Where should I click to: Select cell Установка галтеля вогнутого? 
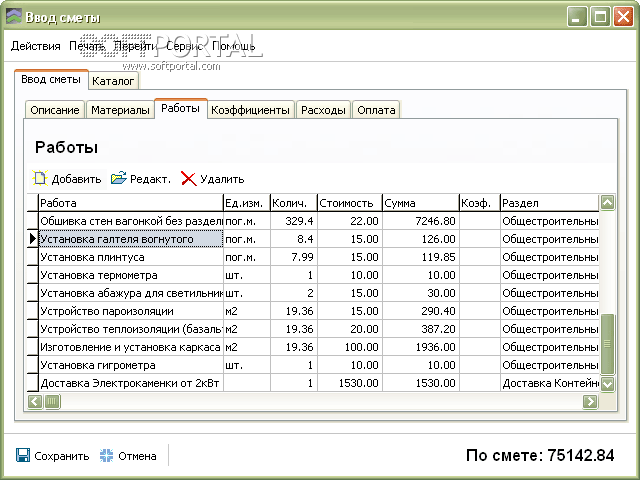point(131,239)
